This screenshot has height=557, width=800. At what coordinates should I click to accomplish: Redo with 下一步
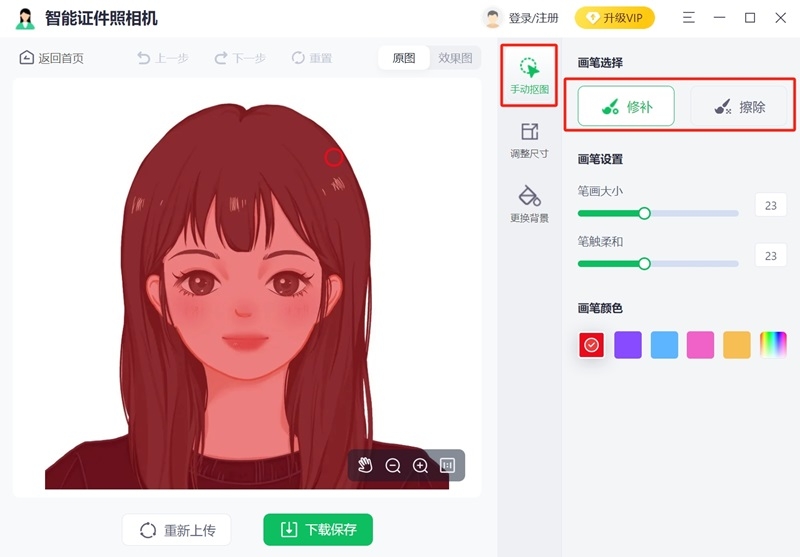pos(240,58)
